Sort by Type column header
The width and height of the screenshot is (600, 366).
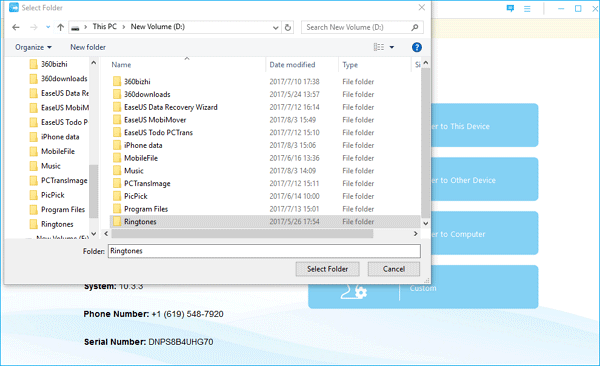350,65
